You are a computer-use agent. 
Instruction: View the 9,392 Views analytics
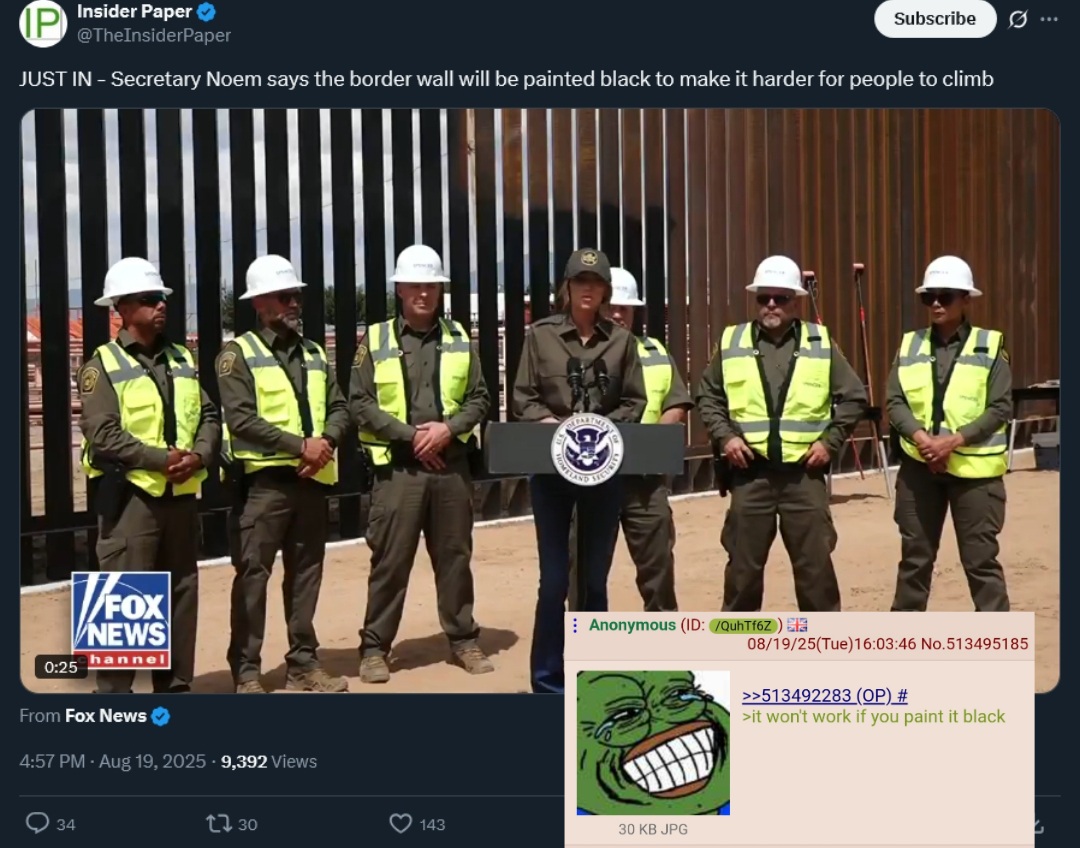click(269, 761)
